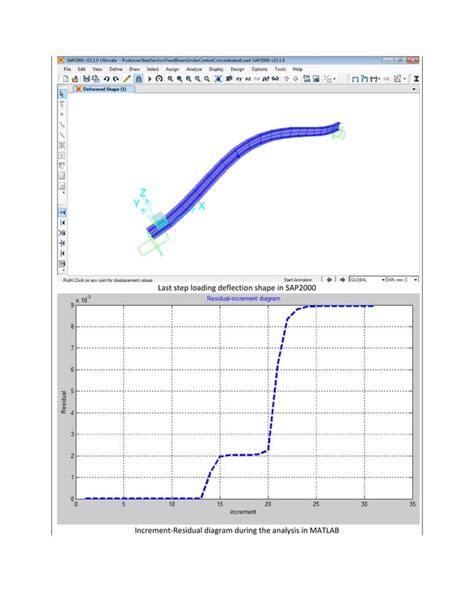Click the Run Analysis play icon
The height and width of the screenshot is (613, 474).
(149, 79)
